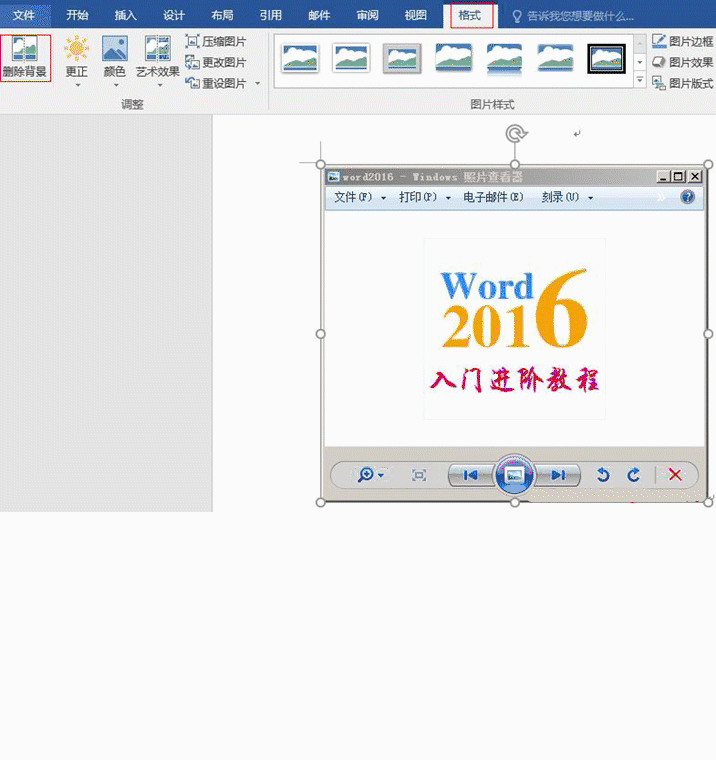The height and width of the screenshot is (760, 716).
Task: Click the Photo Viewer app icon in the picture's title bar
Action: pos(334,176)
